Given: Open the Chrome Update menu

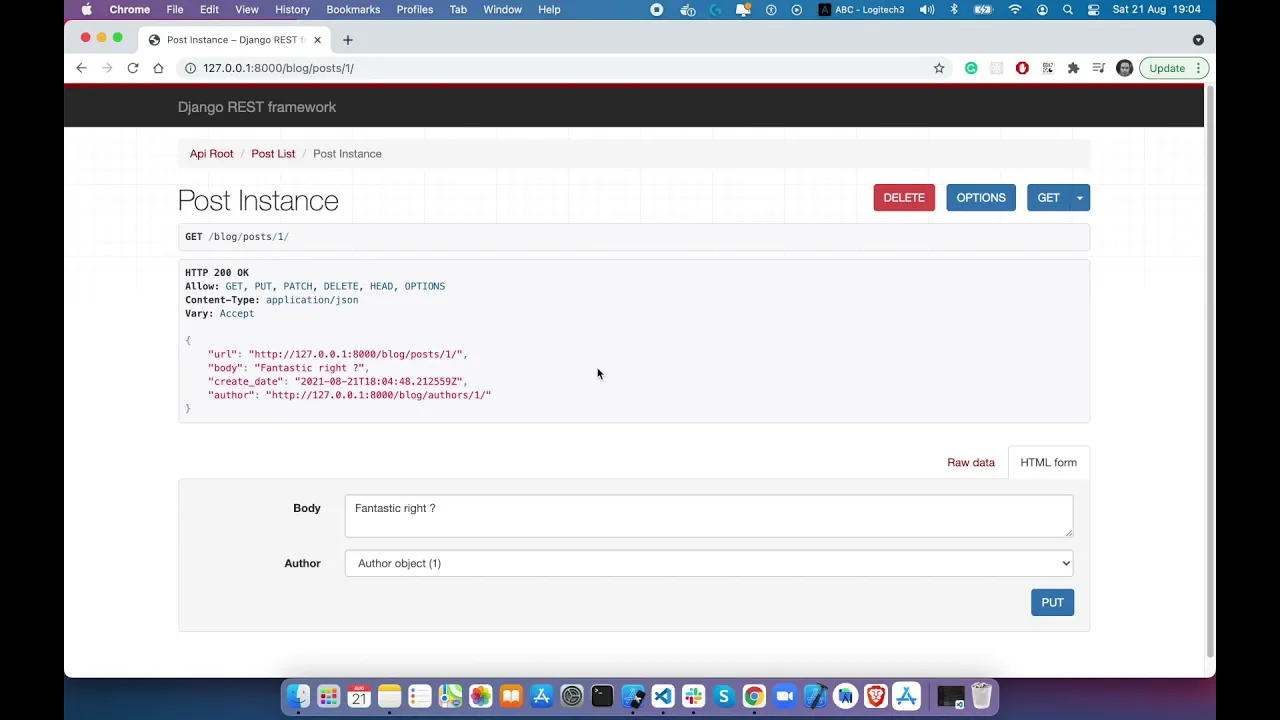Looking at the screenshot, I should pos(1174,68).
